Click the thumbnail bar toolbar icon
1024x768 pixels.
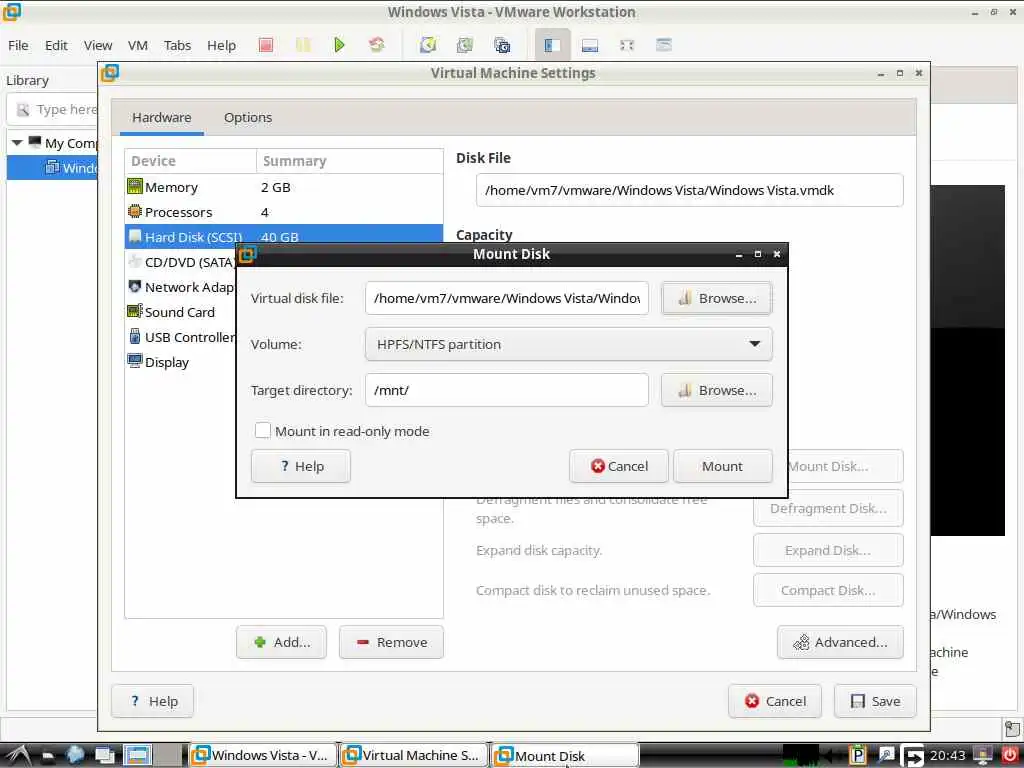pos(590,45)
